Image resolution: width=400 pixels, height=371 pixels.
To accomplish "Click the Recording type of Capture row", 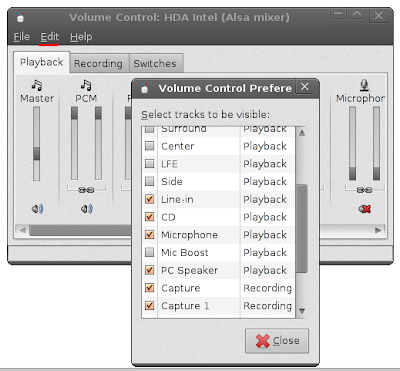I will [x=267, y=288].
